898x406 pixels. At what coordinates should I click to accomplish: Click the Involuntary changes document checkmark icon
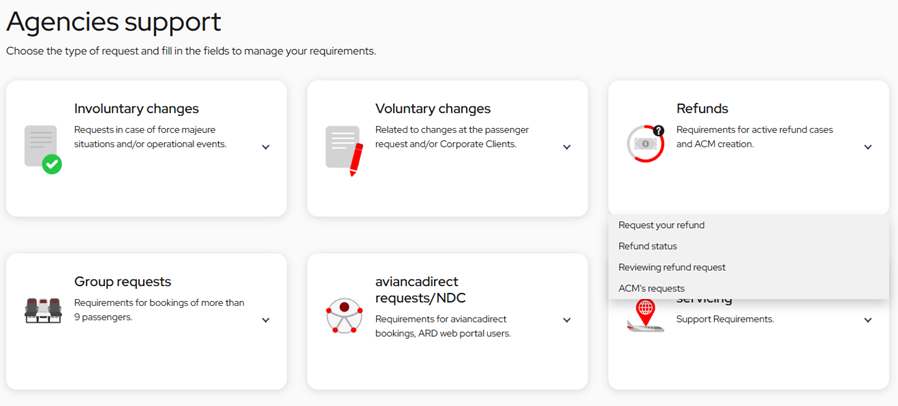tap(42, 148)
